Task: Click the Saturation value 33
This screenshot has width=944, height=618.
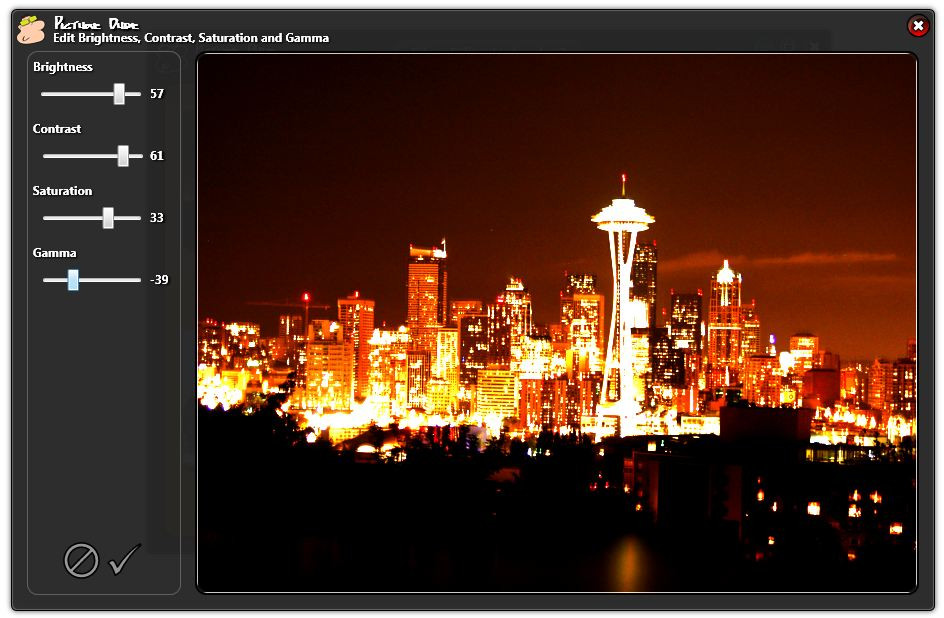Action: point(157,218)
